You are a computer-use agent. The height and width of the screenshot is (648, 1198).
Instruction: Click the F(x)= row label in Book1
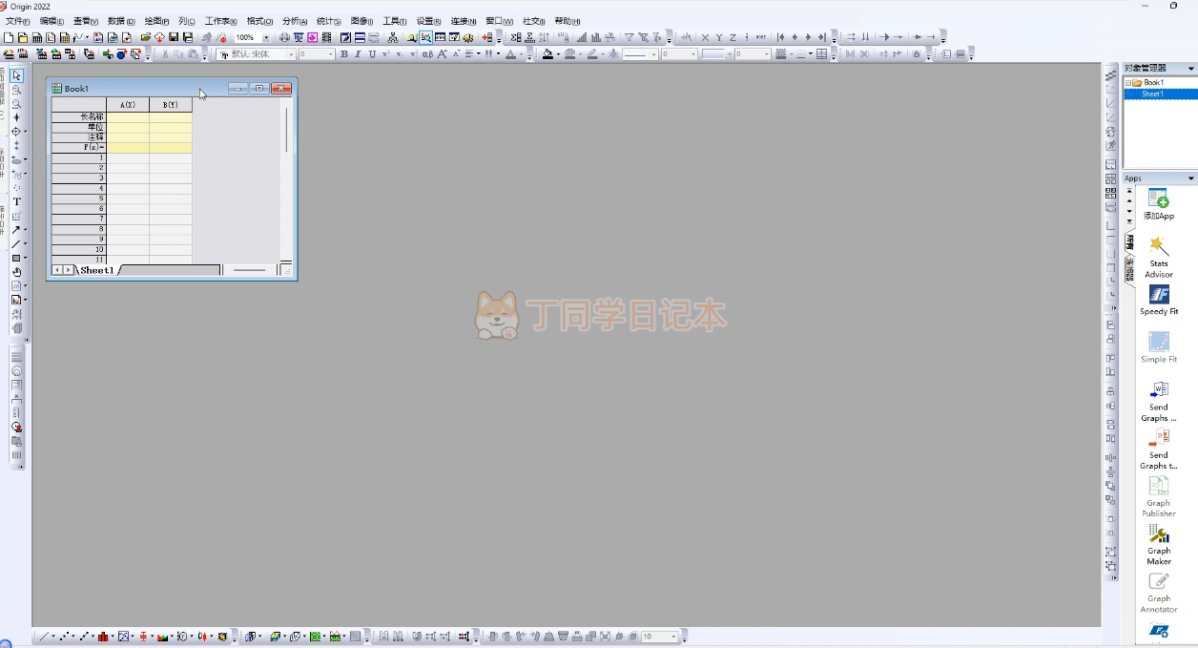(79, 147)
